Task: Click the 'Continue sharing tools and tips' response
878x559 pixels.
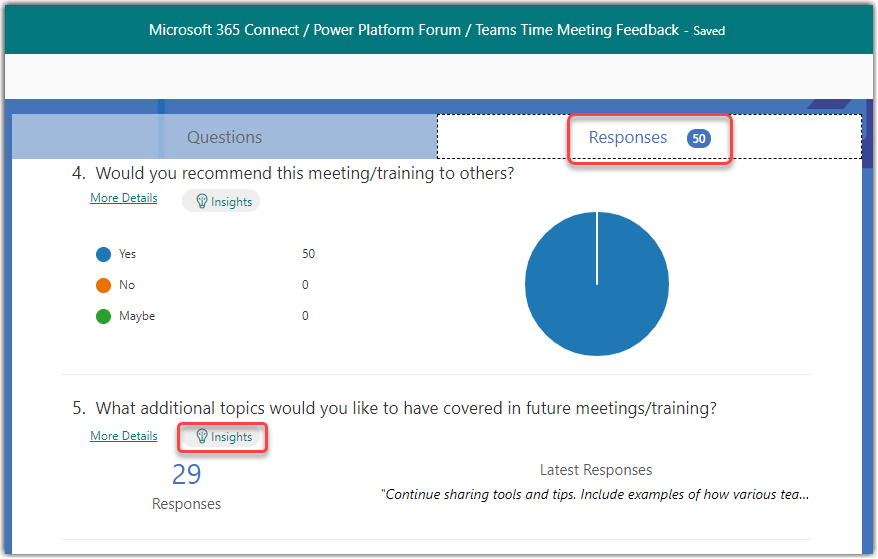Action: click(595, 494)
